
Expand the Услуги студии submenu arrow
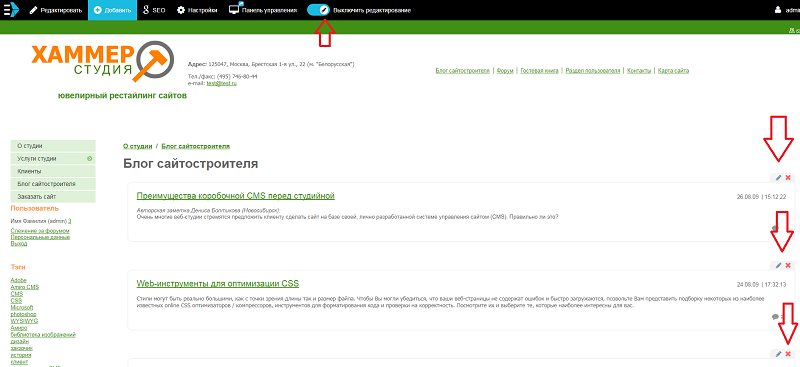[90, 159]
